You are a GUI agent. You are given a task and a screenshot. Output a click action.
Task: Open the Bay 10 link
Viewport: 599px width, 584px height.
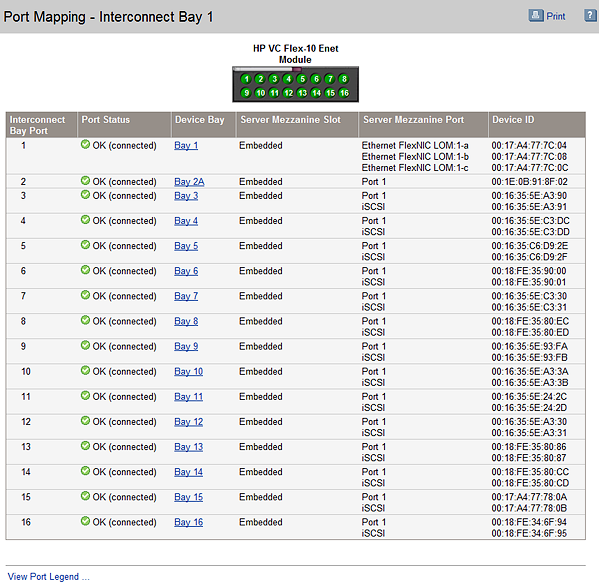tap(188, 372)
